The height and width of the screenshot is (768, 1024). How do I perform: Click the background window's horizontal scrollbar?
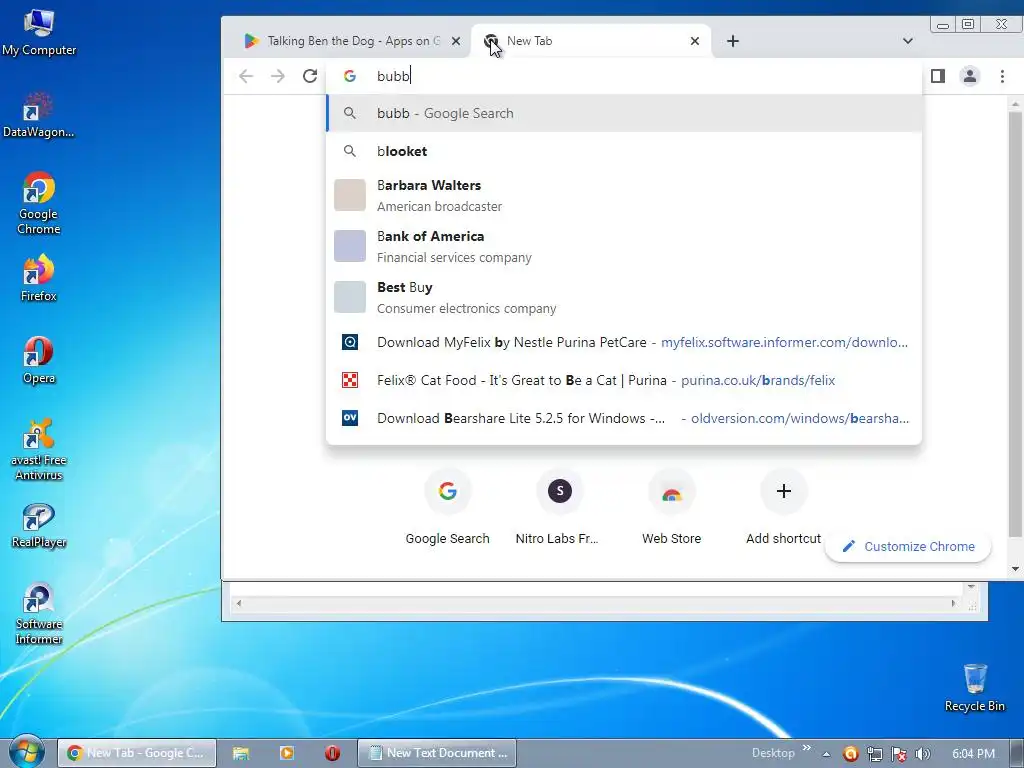[x=596, y=603]
